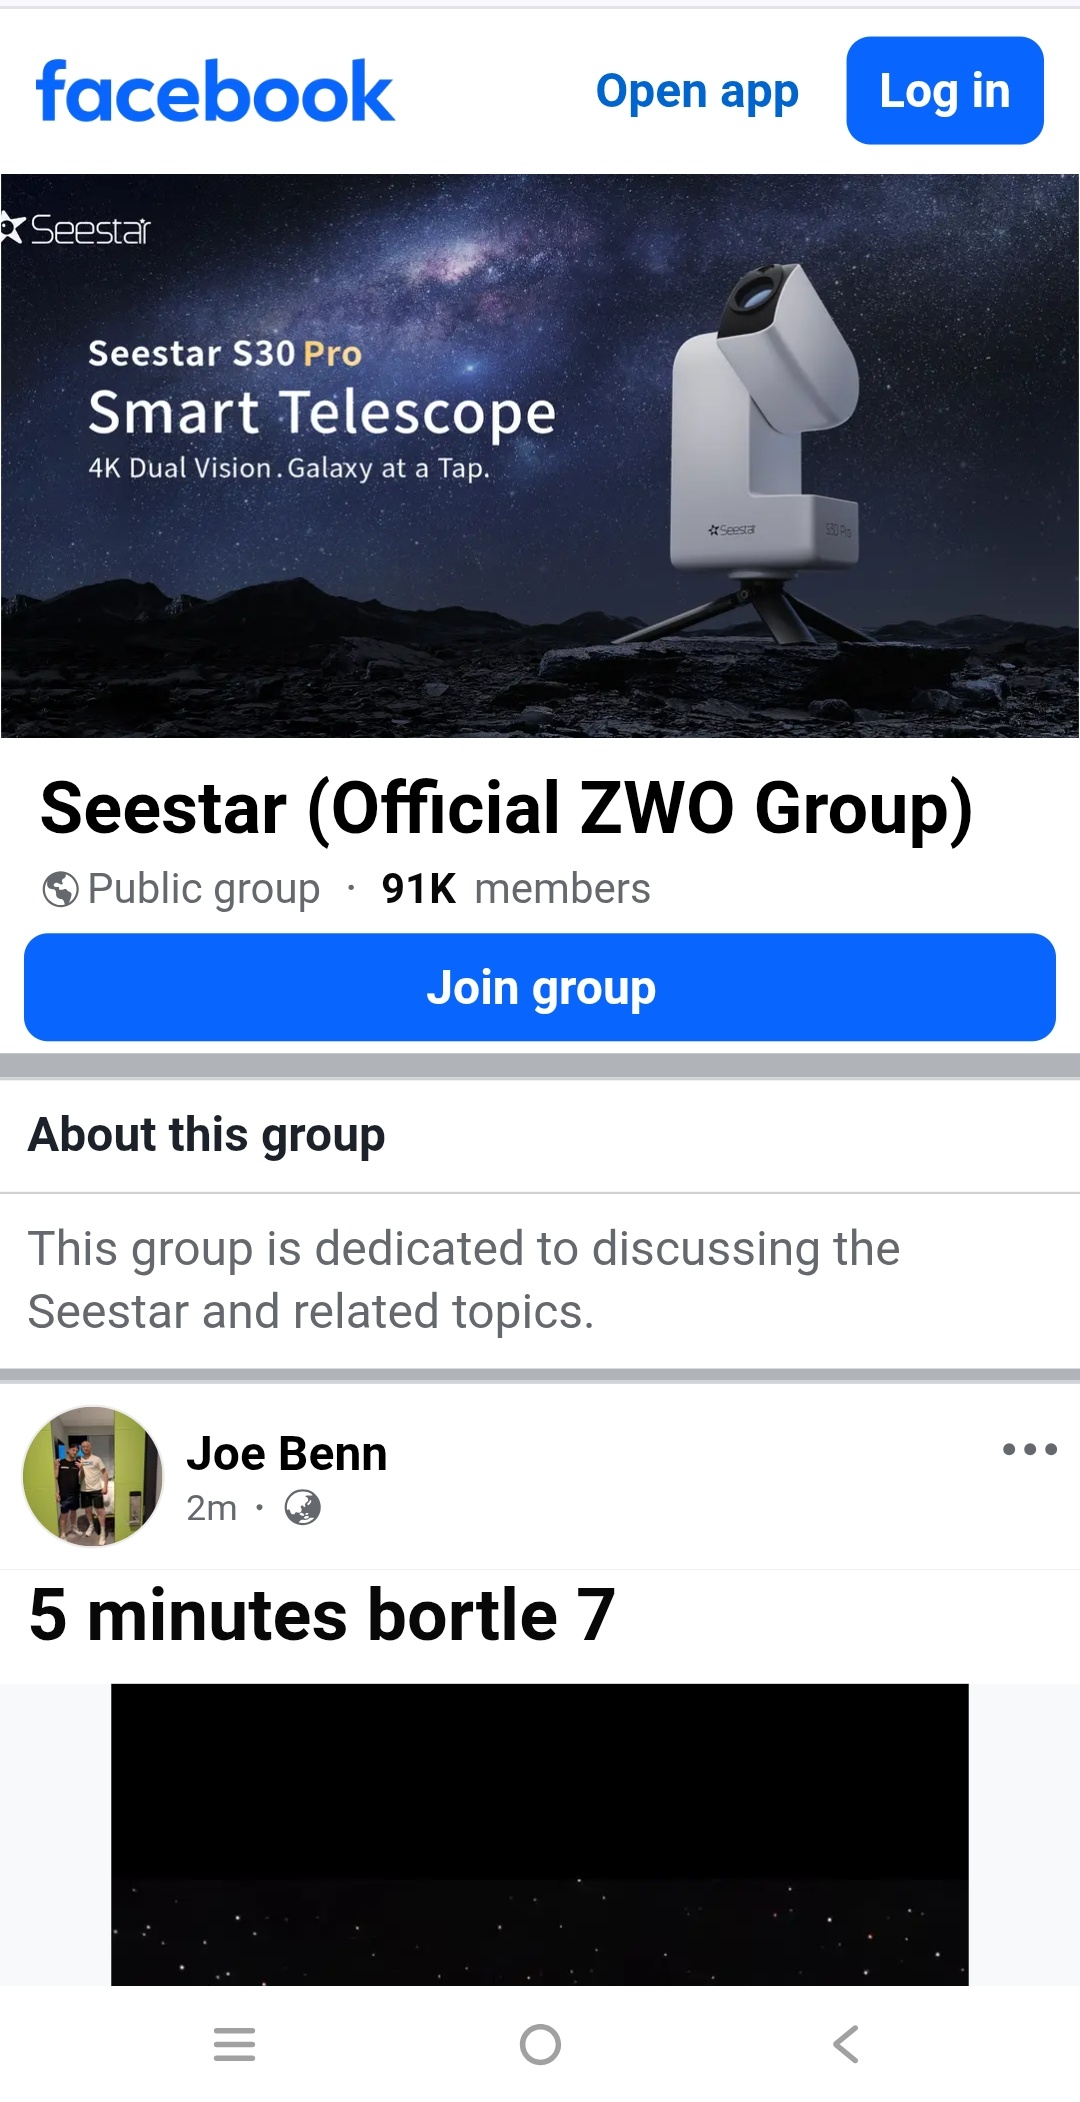Viewport: 1080px width, 2102px height.
Task: Click the Facebook logo
Action: pyautogui.click(x=215, y=92)
